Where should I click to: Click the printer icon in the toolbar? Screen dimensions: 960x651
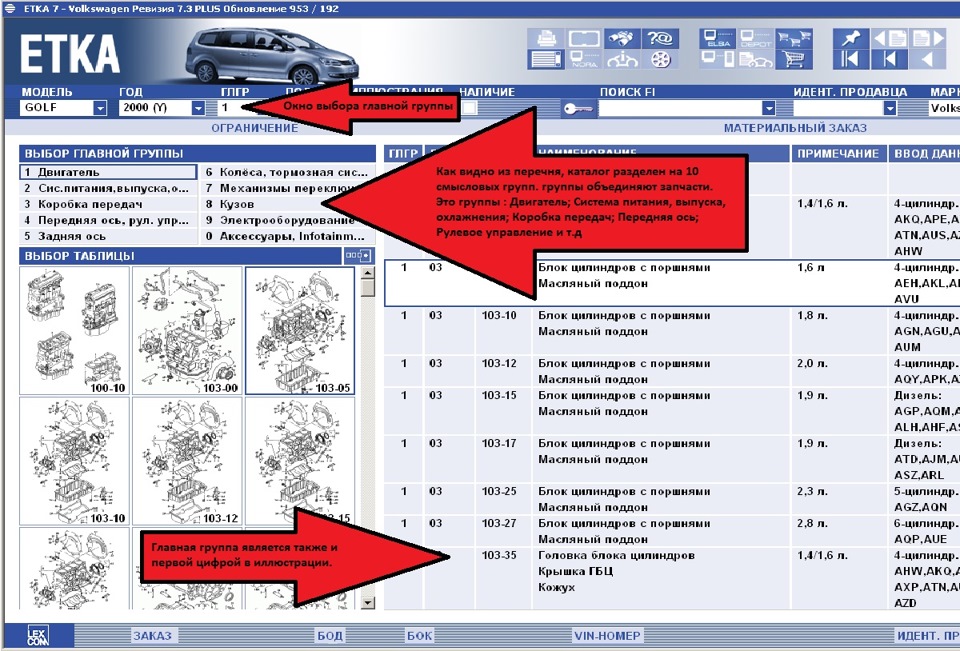546,39
